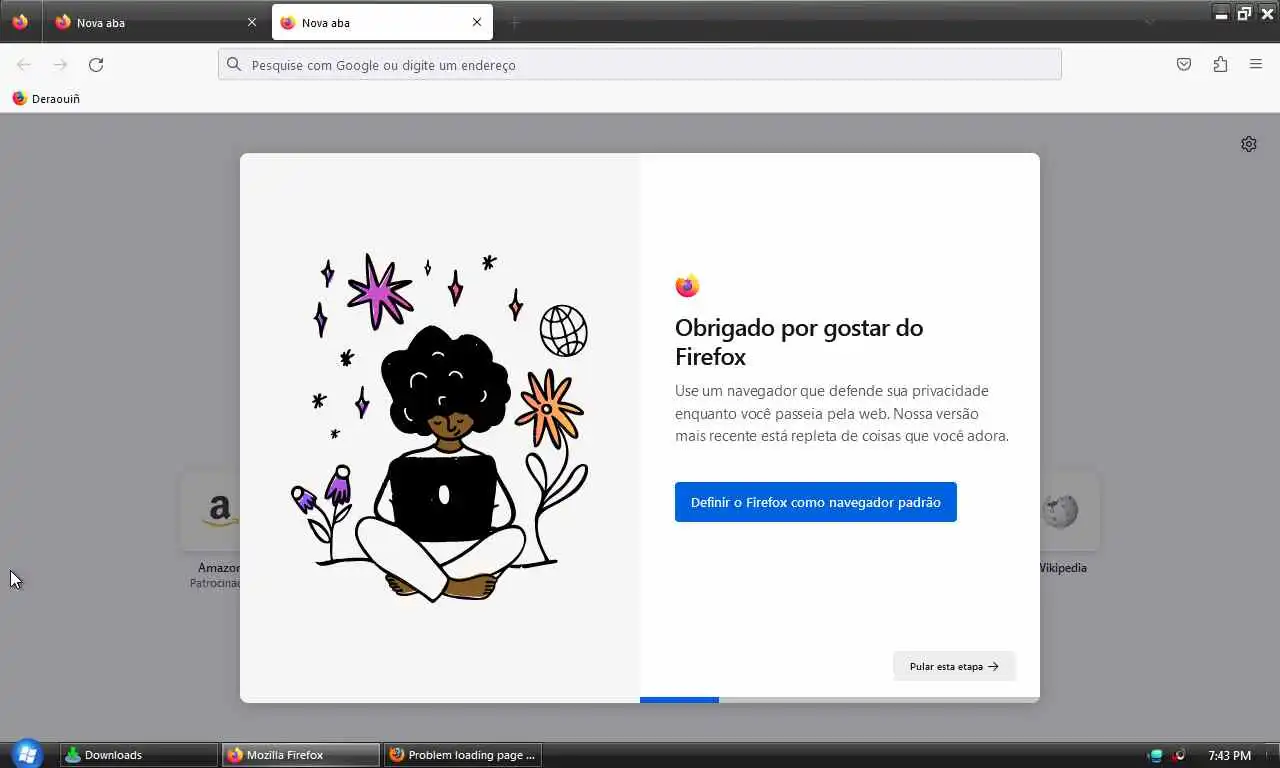
Task: Reload the current page
Action: 96,65
